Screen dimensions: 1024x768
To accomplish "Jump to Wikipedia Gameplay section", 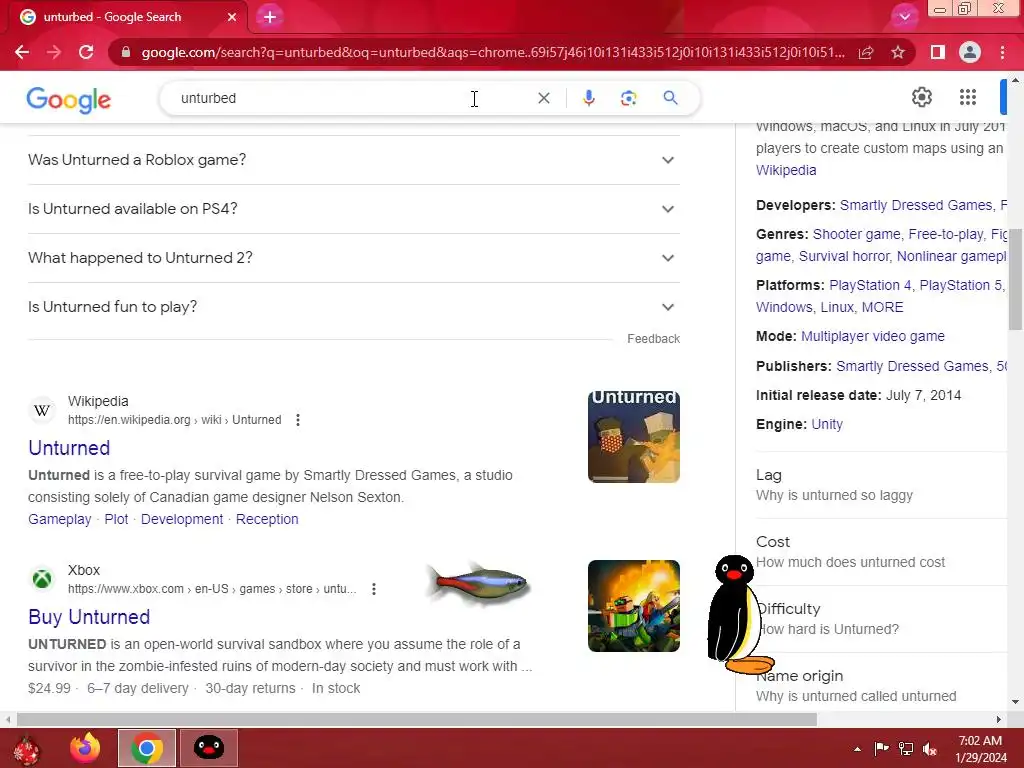I will [59, 519].
